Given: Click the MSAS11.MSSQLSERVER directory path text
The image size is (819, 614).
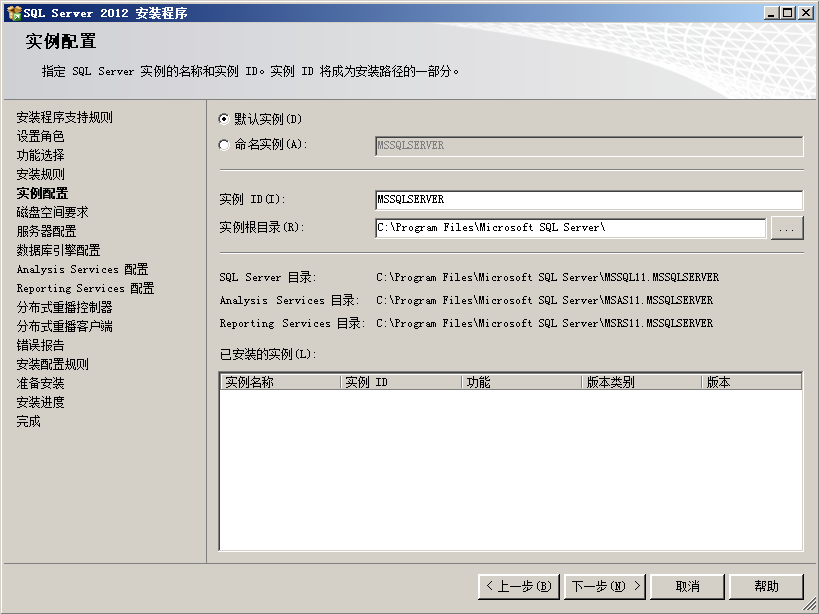Looking at the screenshot, I should (544, 300).
